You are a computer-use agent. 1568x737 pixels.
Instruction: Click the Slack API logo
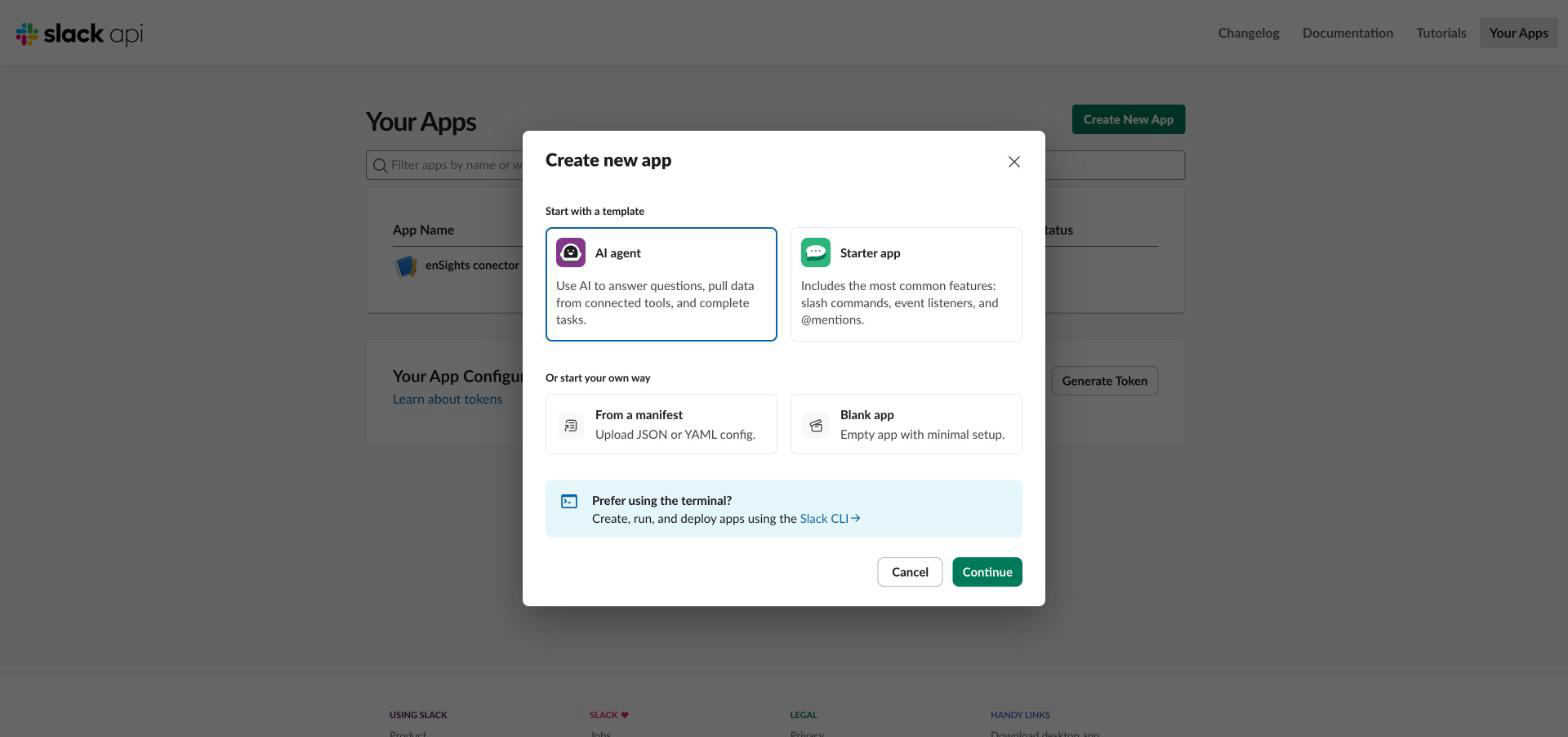click(x=80, y=34)
